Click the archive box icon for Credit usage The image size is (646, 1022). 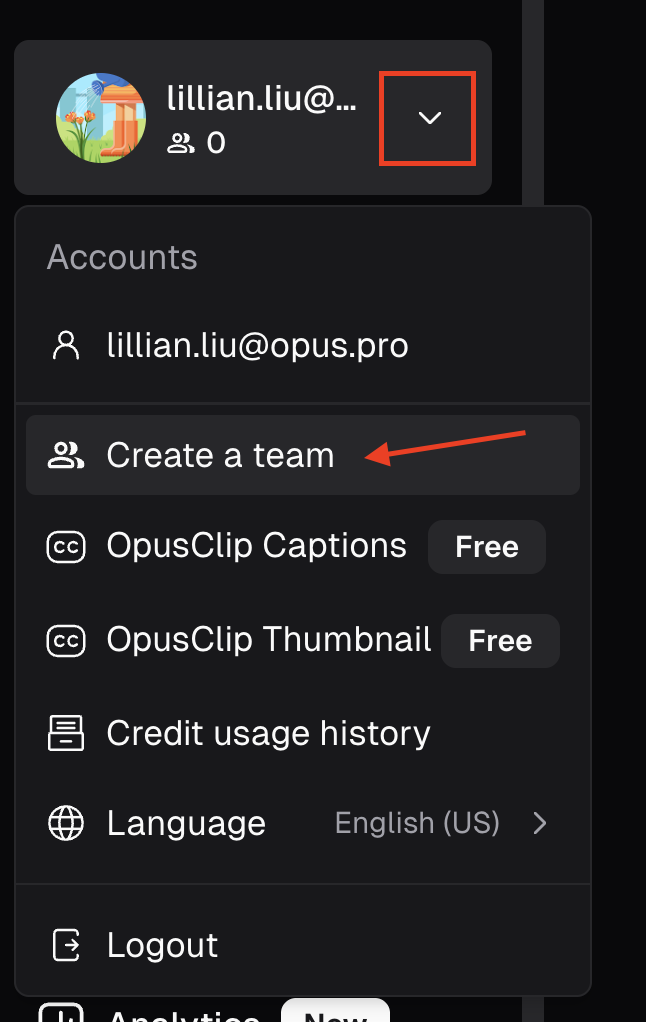click(x=66, y=733)
